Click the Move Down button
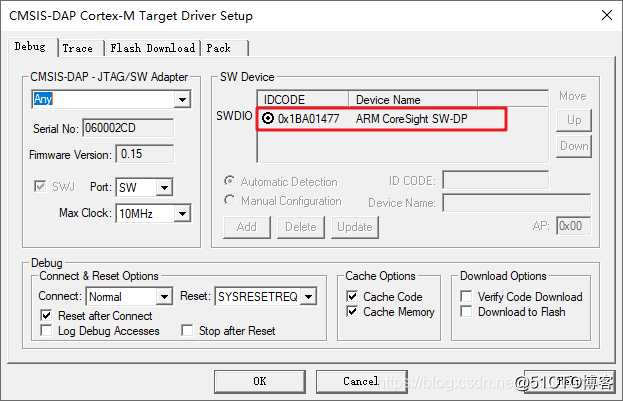 point(574,146)
